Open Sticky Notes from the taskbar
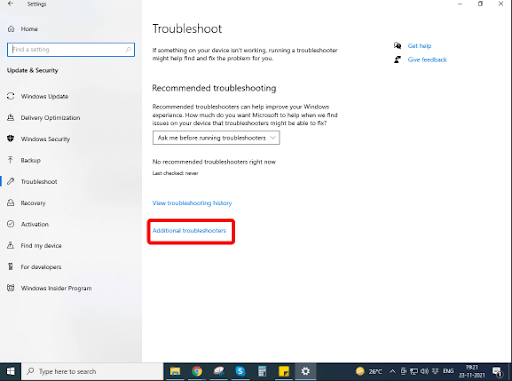512x381 pixels. (284, 371)
